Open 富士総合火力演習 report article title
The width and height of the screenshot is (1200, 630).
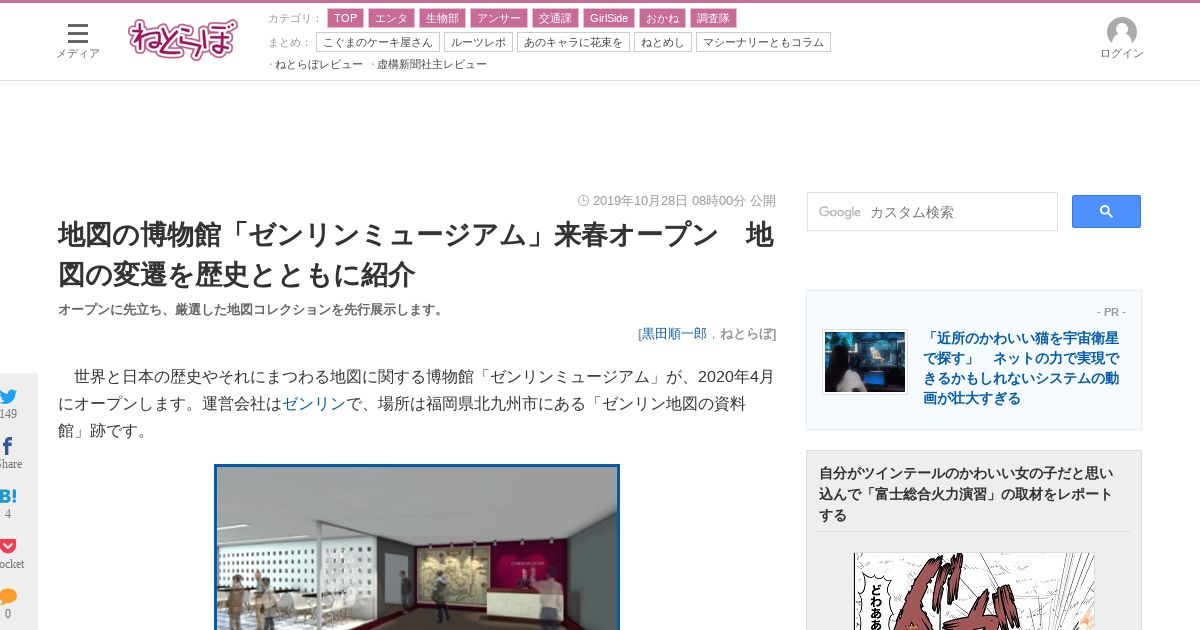pyautogui.click(x=967, y=494)
